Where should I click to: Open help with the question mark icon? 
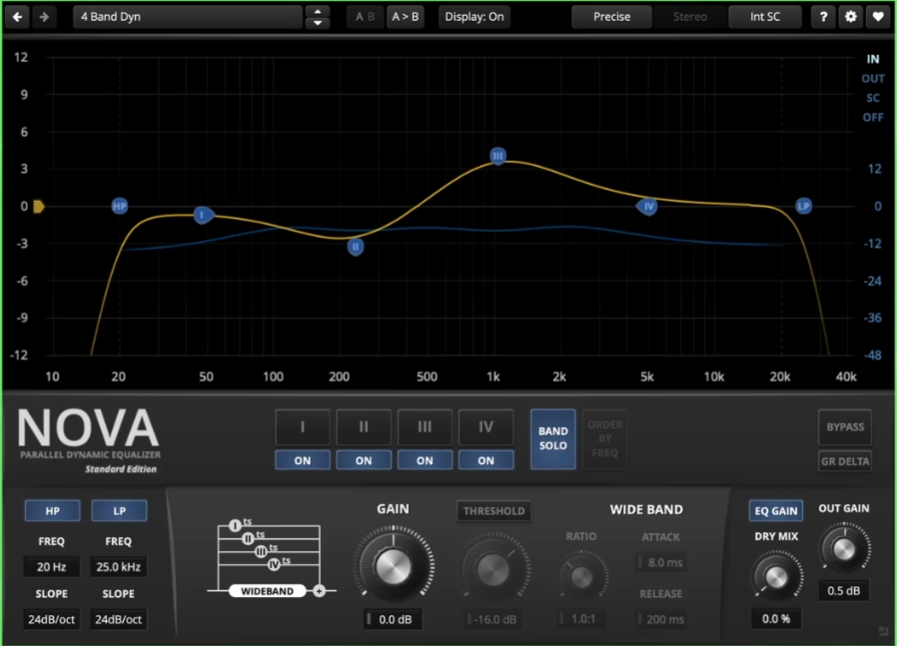point(823,17)
